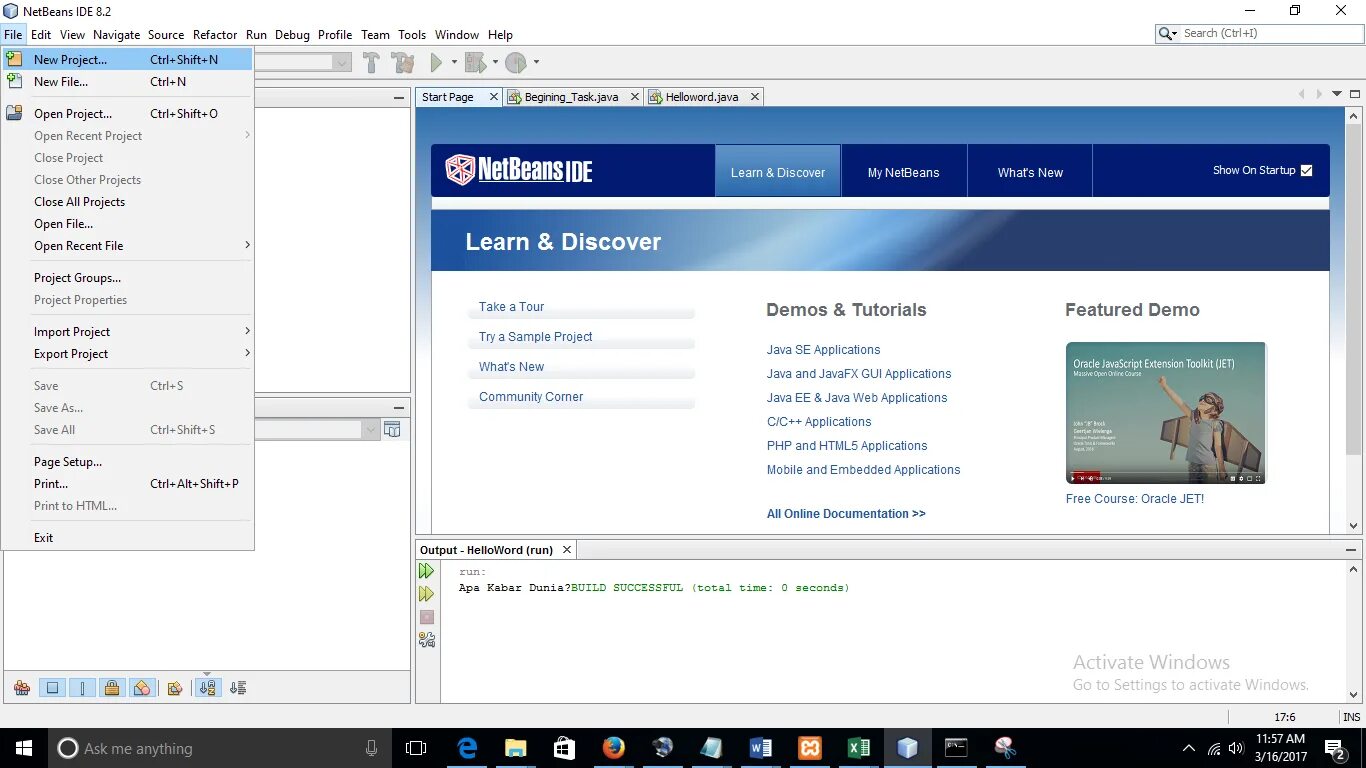
Task: Toggle the shapes filter button after lock
Action: (x=142, y=688)
